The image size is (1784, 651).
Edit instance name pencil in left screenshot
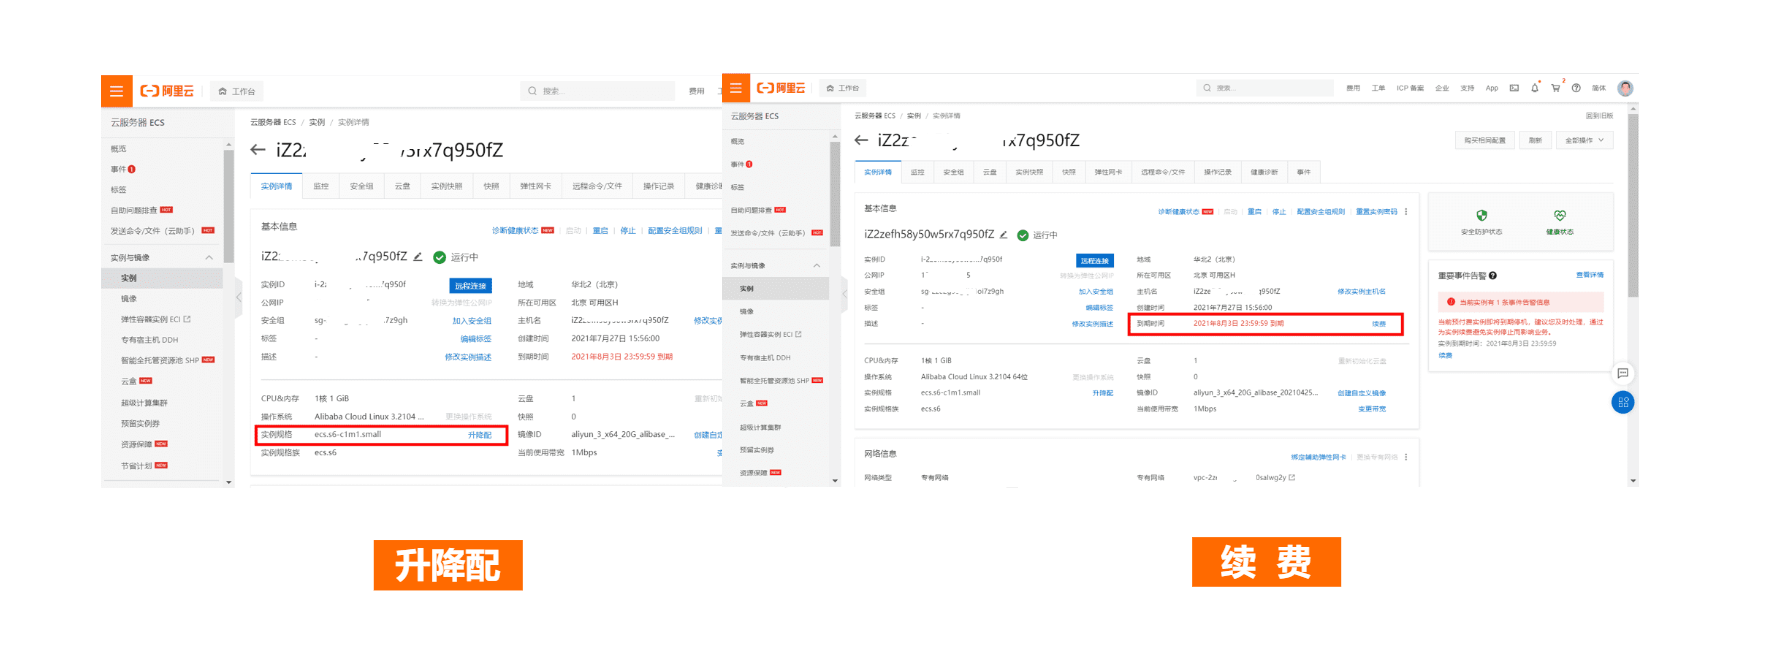[x=418, y=256]
